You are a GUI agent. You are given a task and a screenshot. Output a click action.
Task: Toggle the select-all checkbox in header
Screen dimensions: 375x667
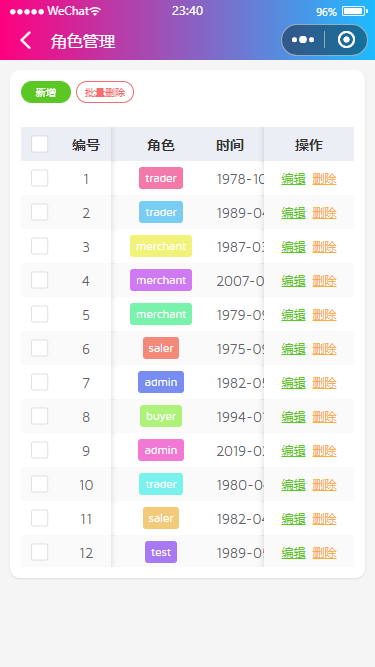pos(40,144)
